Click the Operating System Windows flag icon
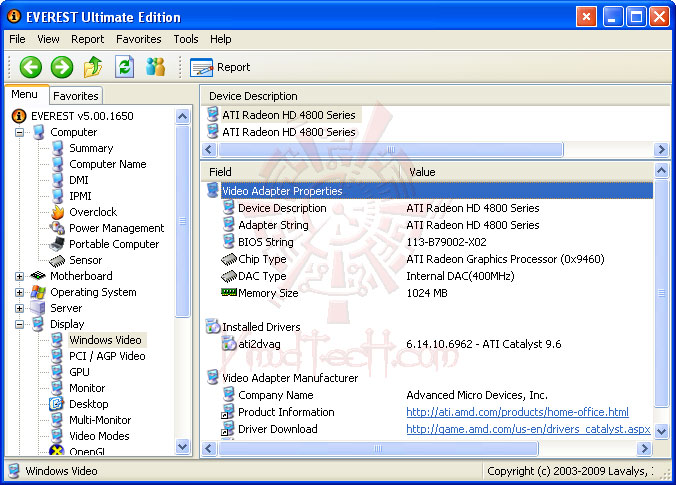Image resolution: width=676 pixels, height=485 pixels. 38,292
